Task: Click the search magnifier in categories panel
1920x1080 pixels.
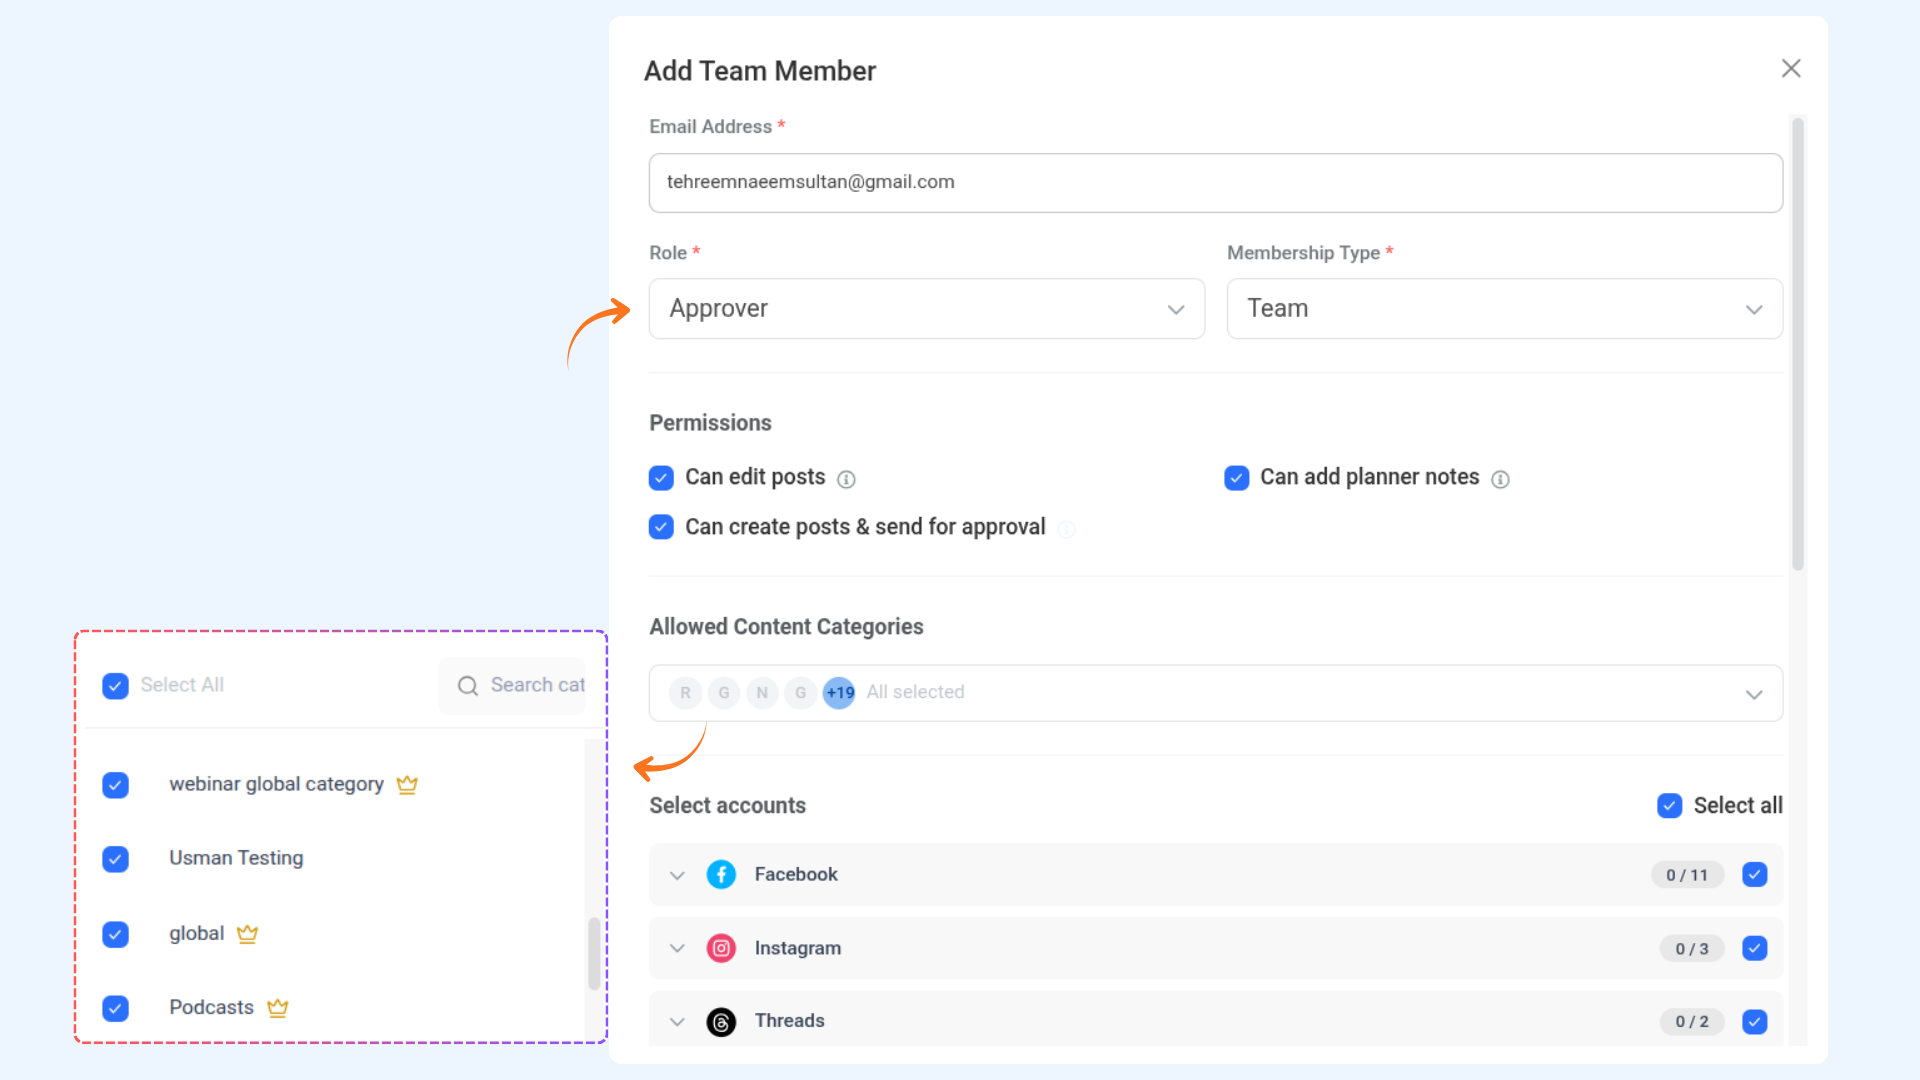Action: tap(467, 686)
